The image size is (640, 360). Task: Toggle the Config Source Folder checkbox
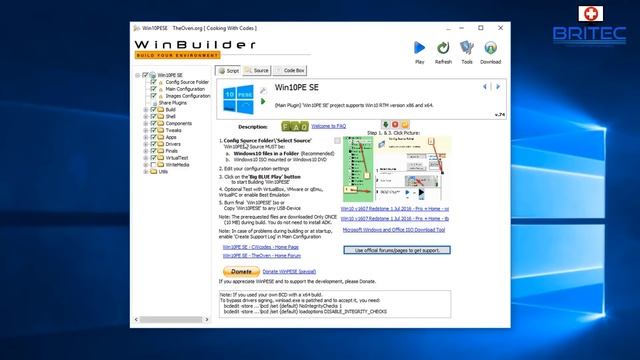click(x=153, y=82)
